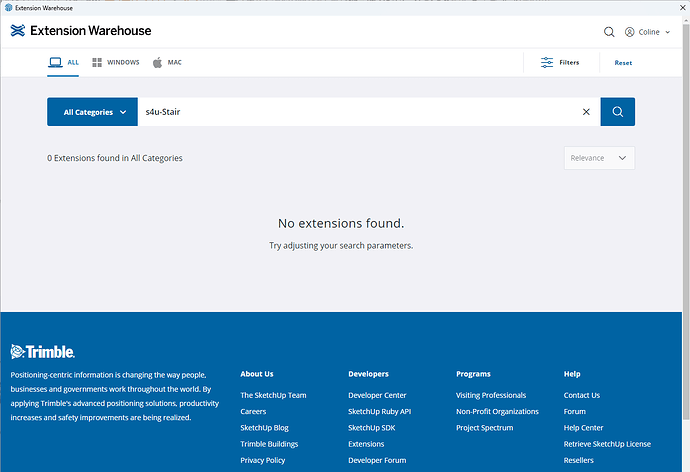Open the Developer Forum link
Viewport: 690px width, 472px height.
click(377, 460)
